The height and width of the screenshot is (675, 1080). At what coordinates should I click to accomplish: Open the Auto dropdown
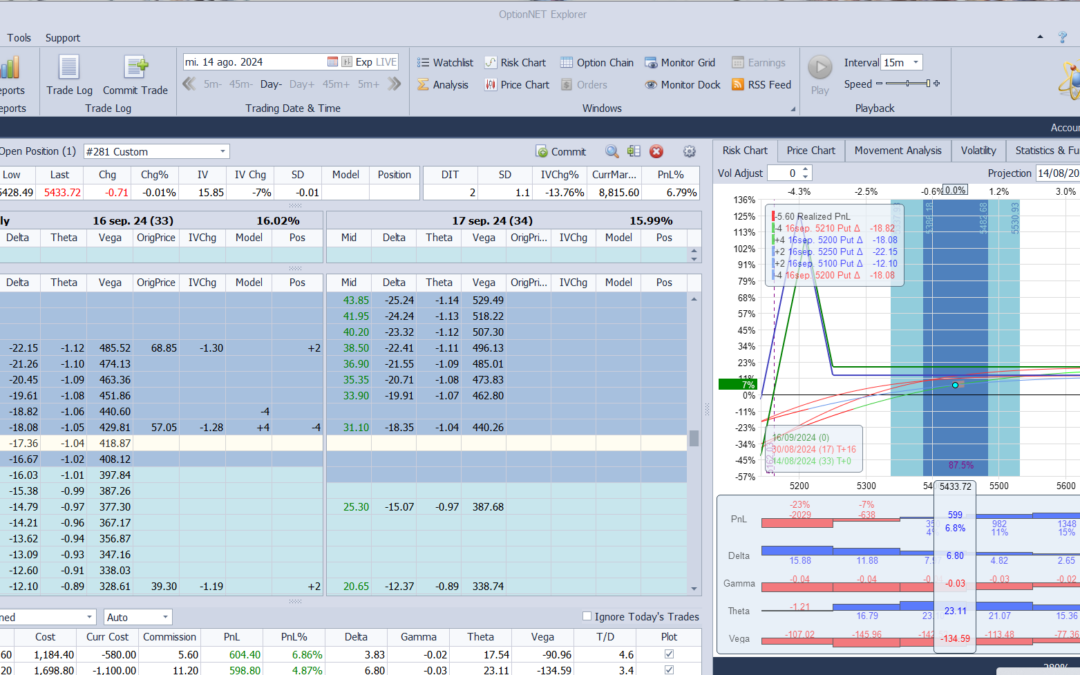pyautogui.click(x=164, y=617)
